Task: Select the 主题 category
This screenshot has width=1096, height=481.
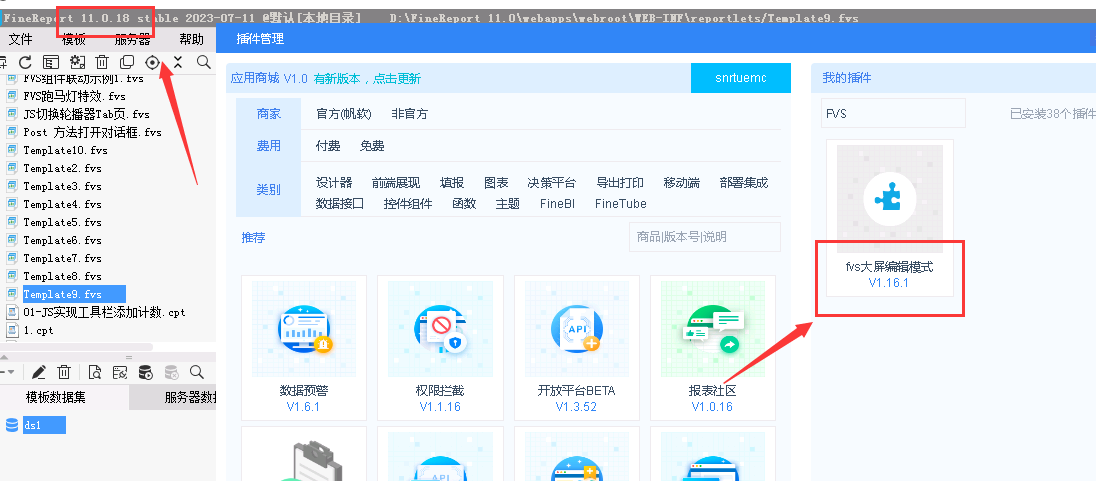Action: 507,204
